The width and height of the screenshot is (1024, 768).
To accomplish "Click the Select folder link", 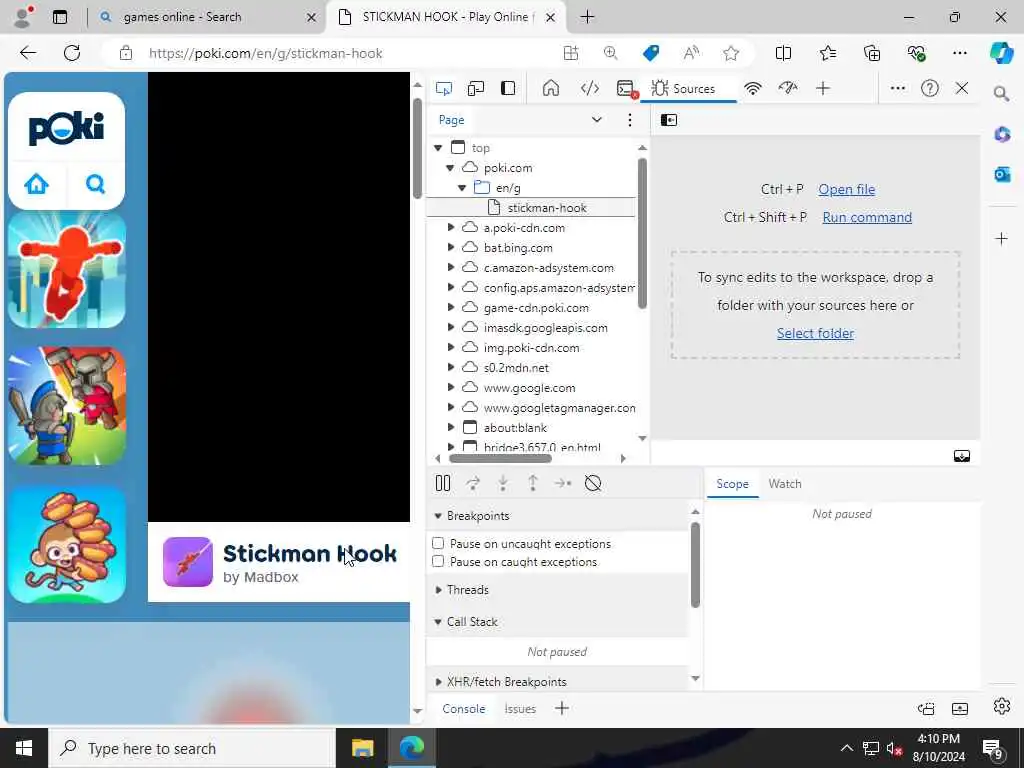I will click(815, 334).
